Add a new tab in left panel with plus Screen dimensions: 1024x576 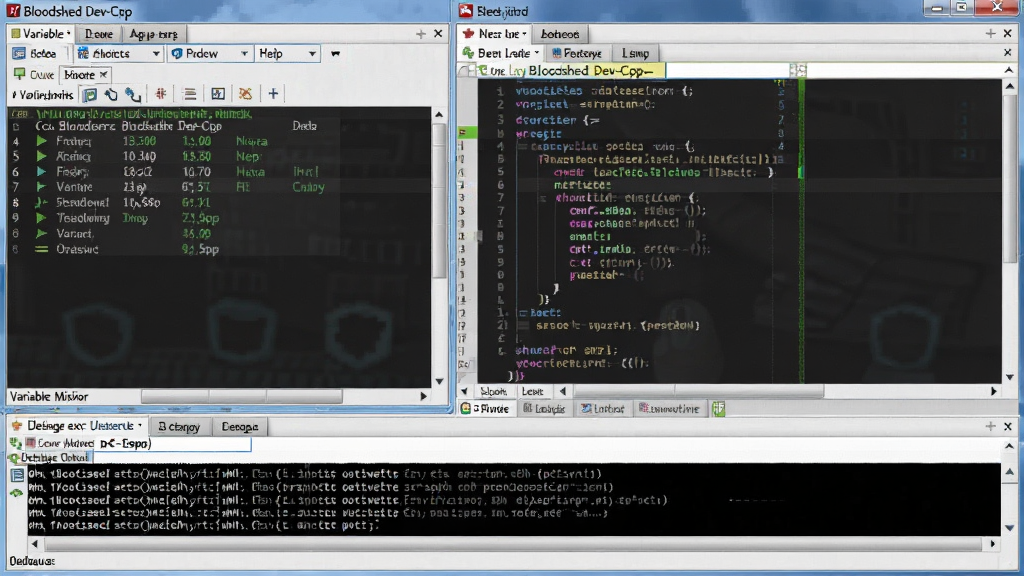[421, 33]
